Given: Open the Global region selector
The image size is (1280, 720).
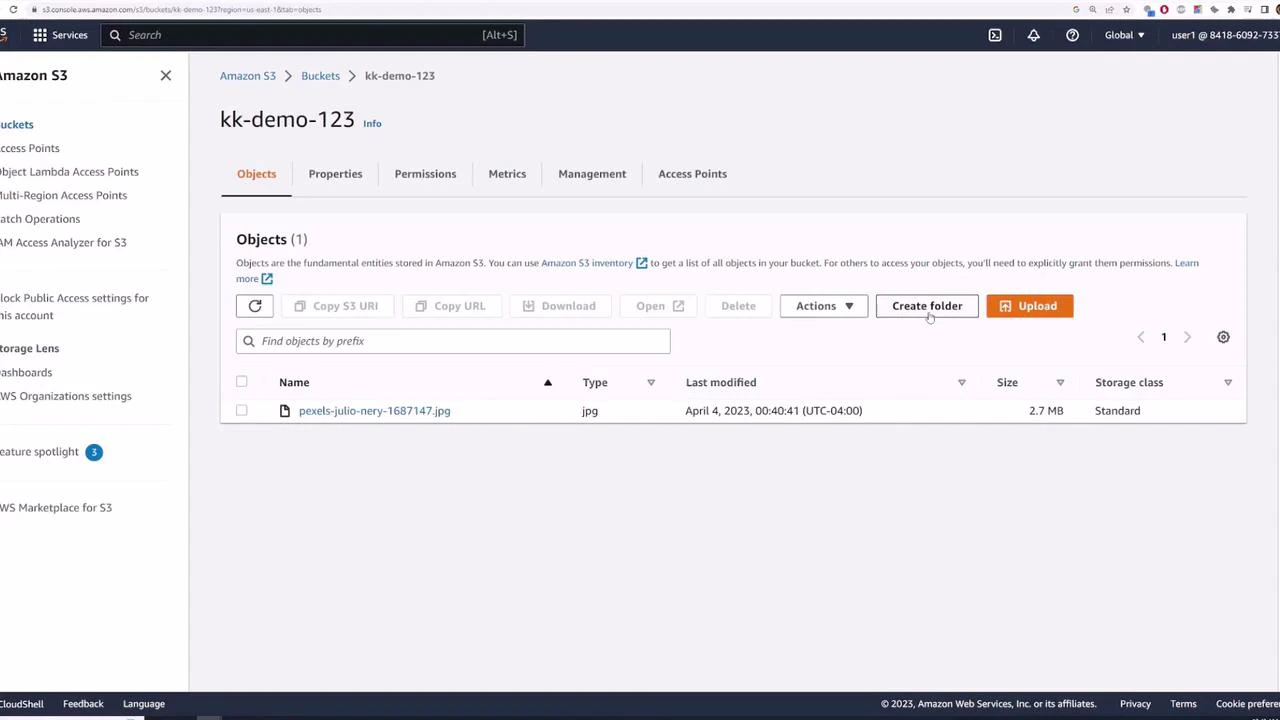Looking at the screenshot, I should click(1124, 35).
